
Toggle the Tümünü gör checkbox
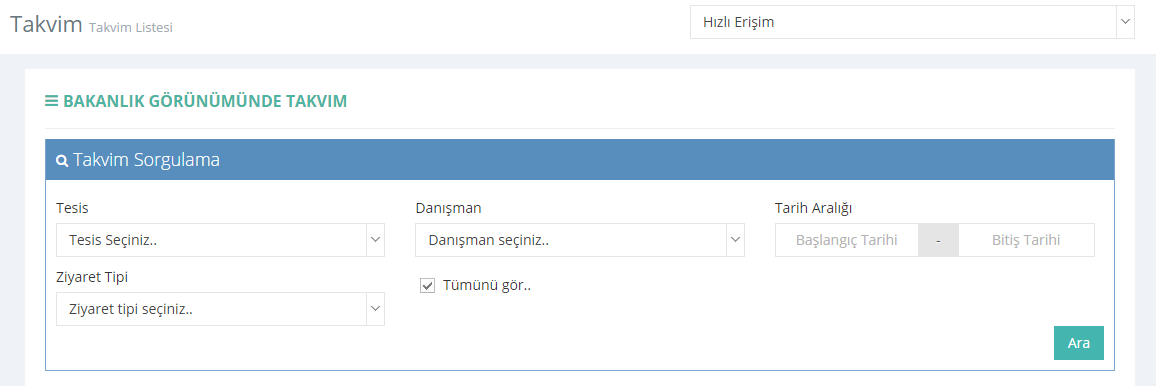427,286
